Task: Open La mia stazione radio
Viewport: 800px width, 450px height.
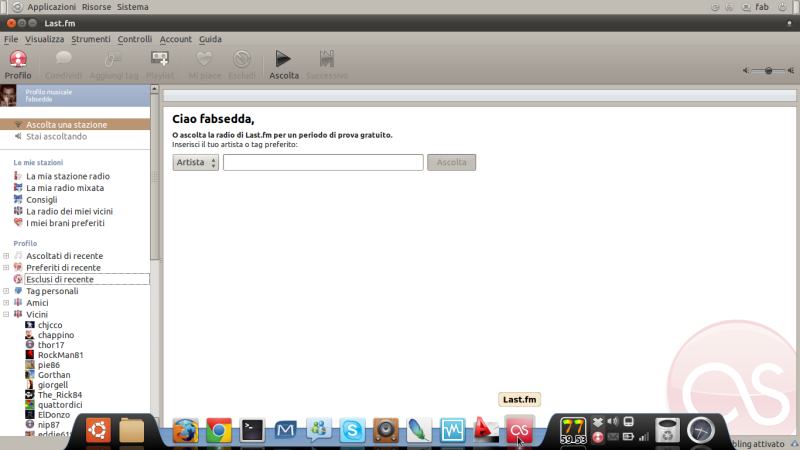Action: tap(68, 176)
